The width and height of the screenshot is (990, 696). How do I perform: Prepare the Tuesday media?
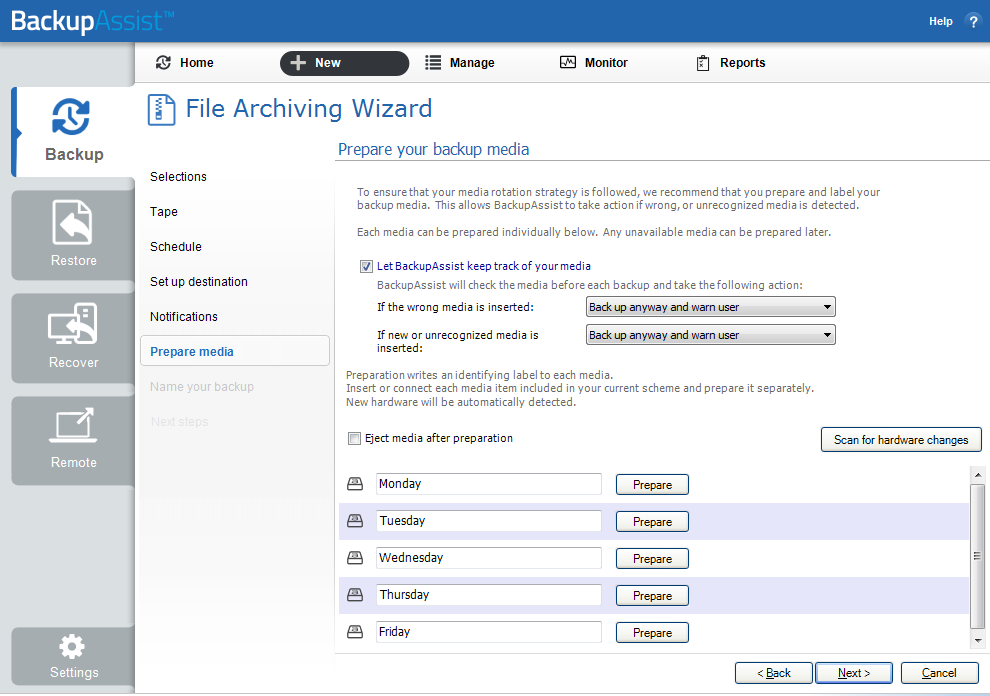[652, 522]
